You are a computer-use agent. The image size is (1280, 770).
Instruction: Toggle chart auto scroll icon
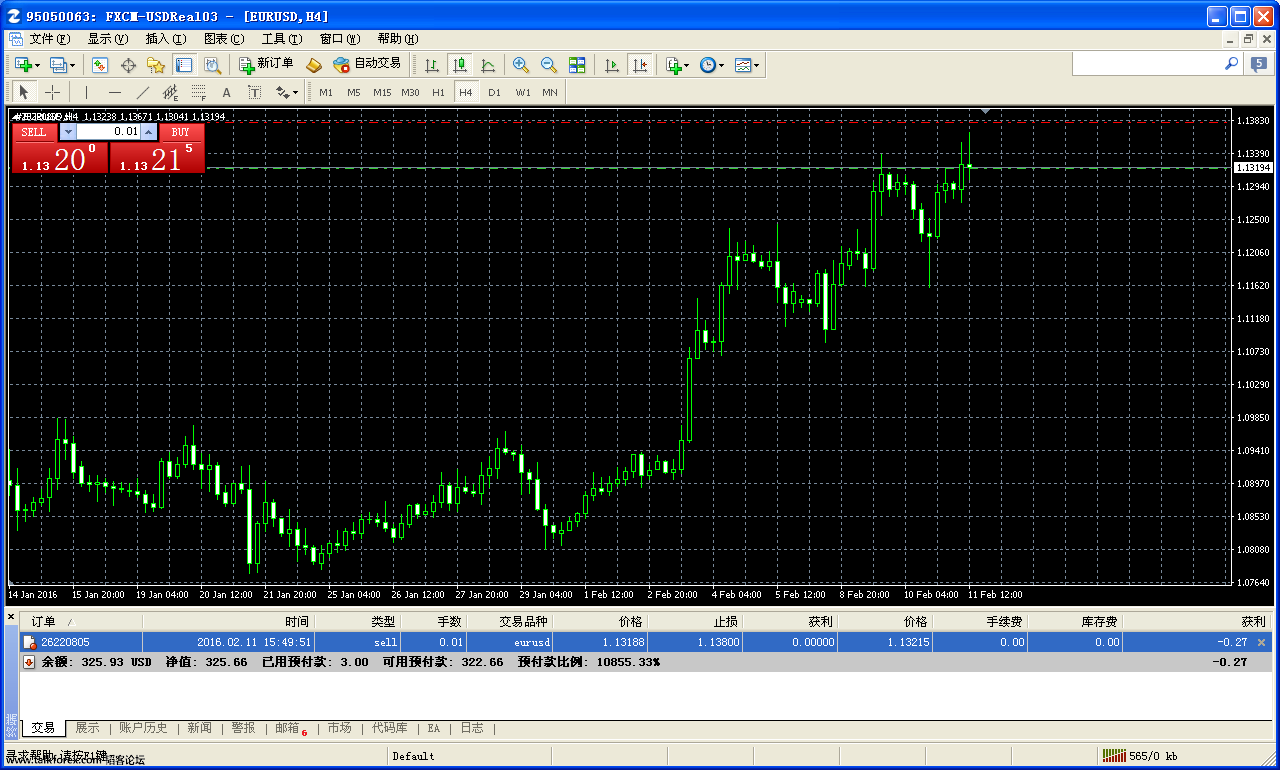click(612, 65)
